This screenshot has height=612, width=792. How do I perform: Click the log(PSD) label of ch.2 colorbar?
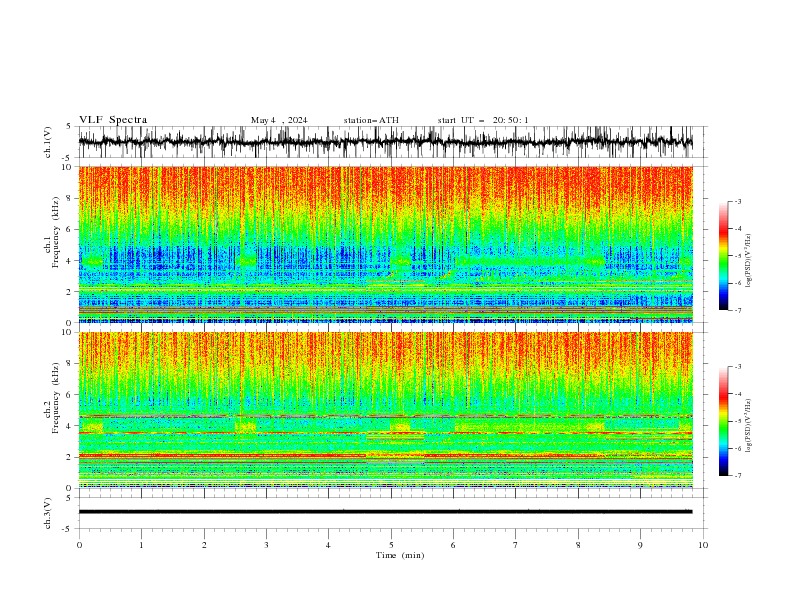pyautogui.click(x=748, y=427)
